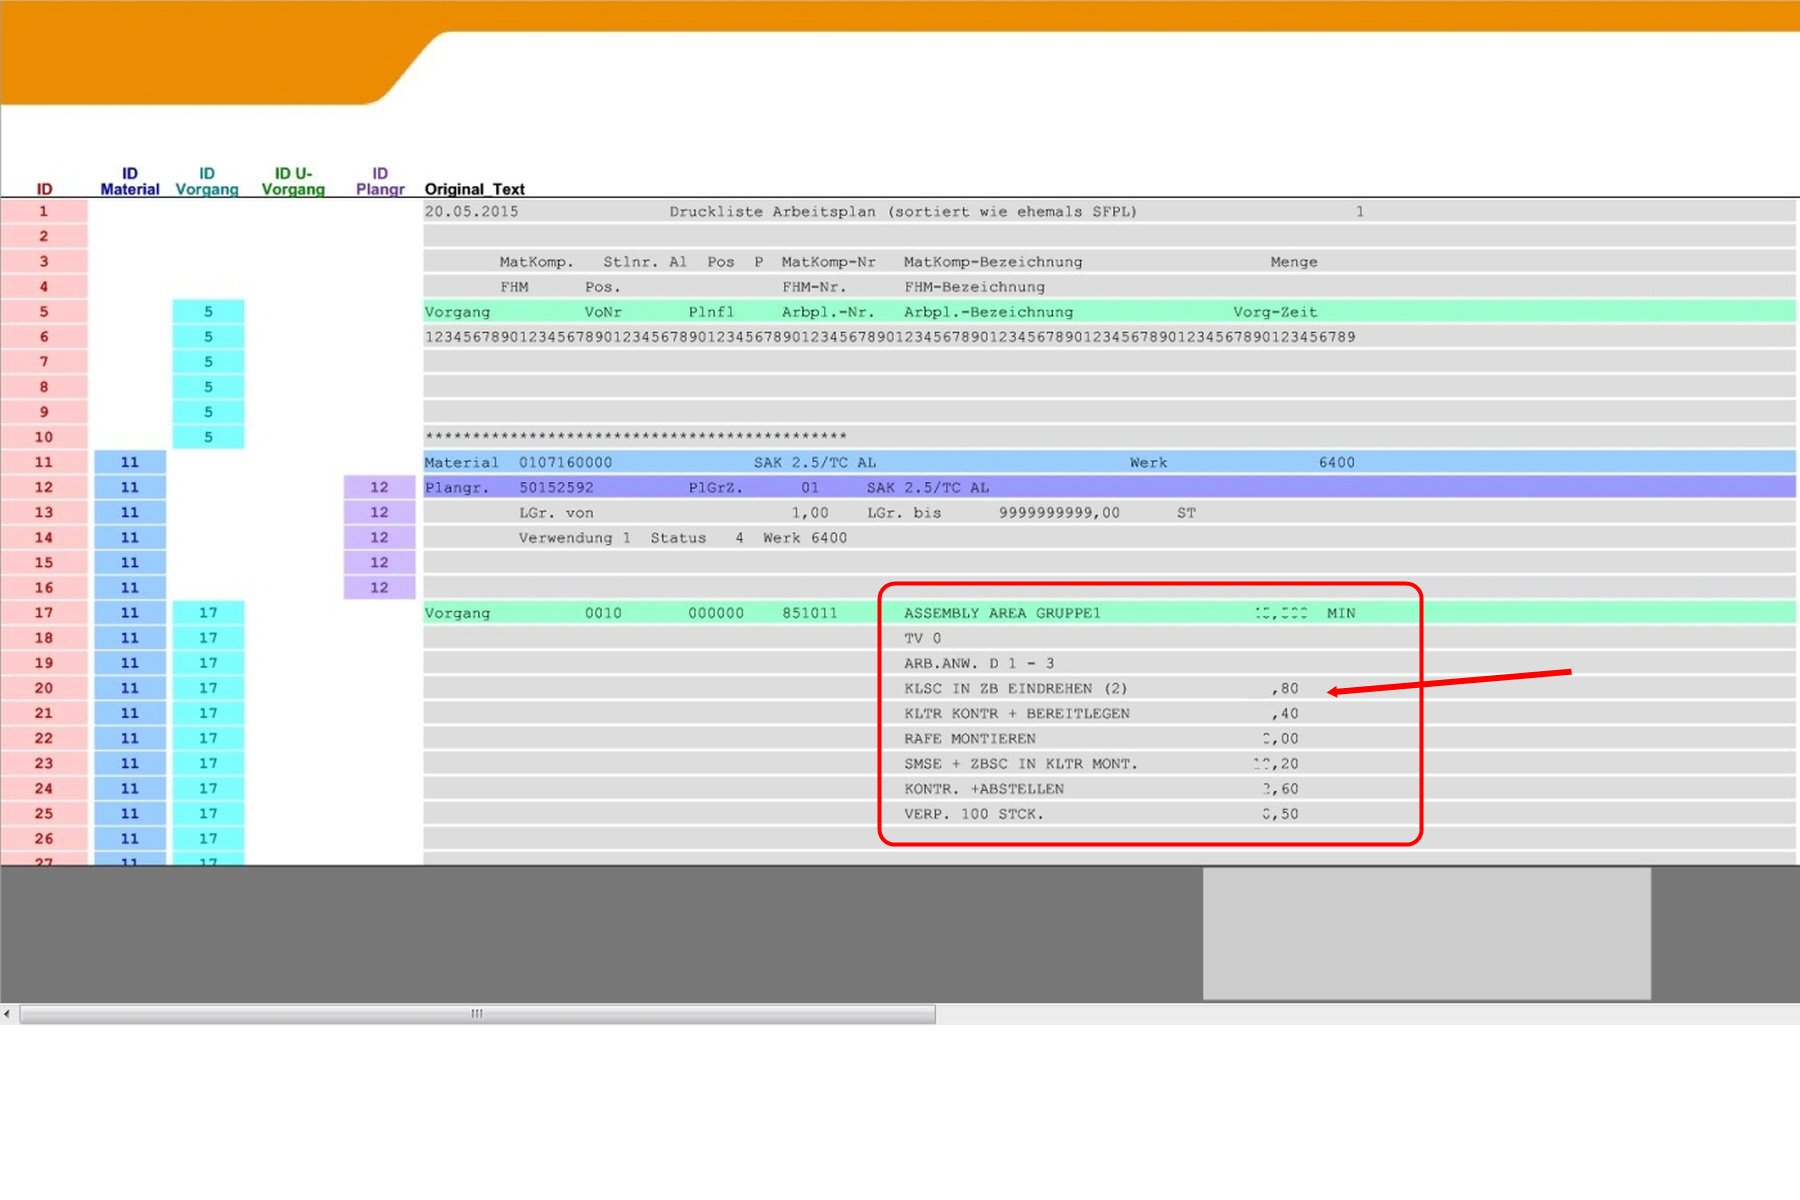Click the Original_Text column header
Screen dimensions: 1800x1200
coord(474,189)
